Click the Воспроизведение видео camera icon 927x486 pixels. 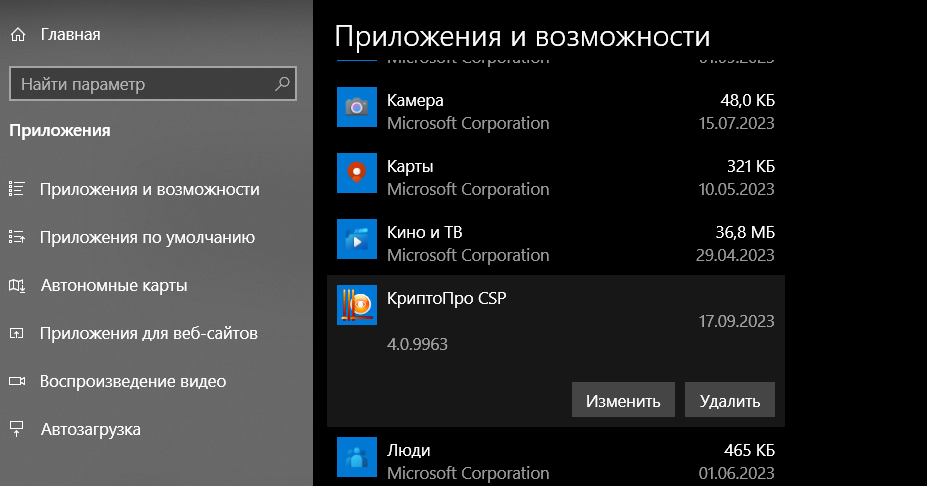[x=17, y=381]
